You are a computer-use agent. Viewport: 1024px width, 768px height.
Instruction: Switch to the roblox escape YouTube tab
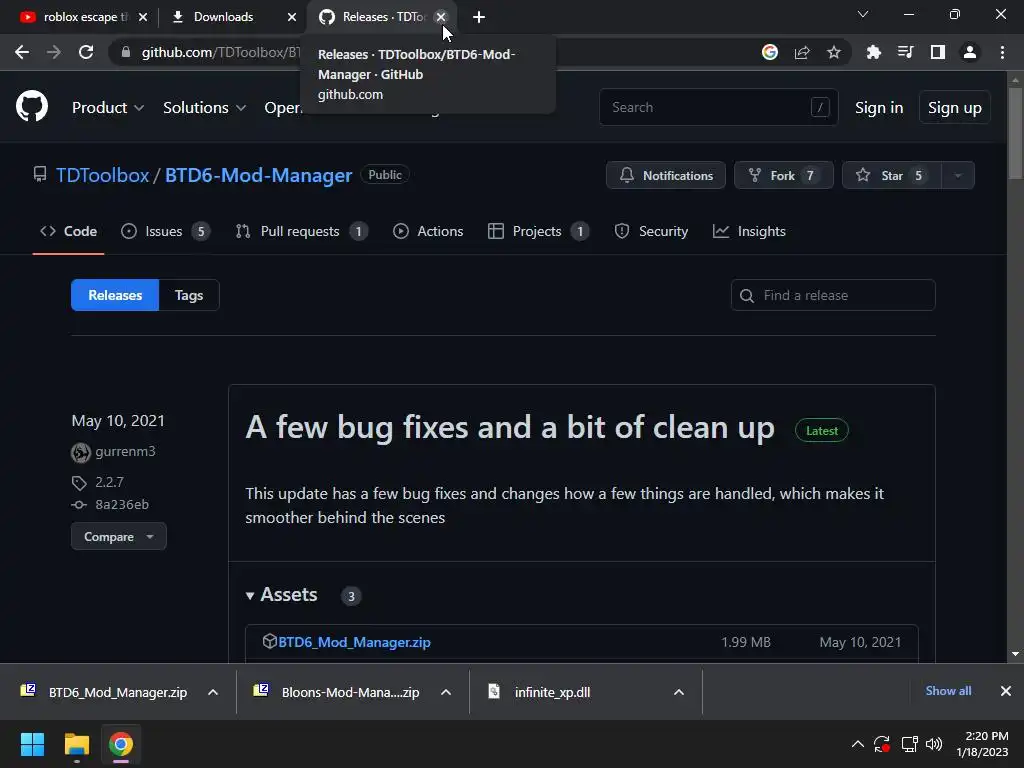(74, 17)
